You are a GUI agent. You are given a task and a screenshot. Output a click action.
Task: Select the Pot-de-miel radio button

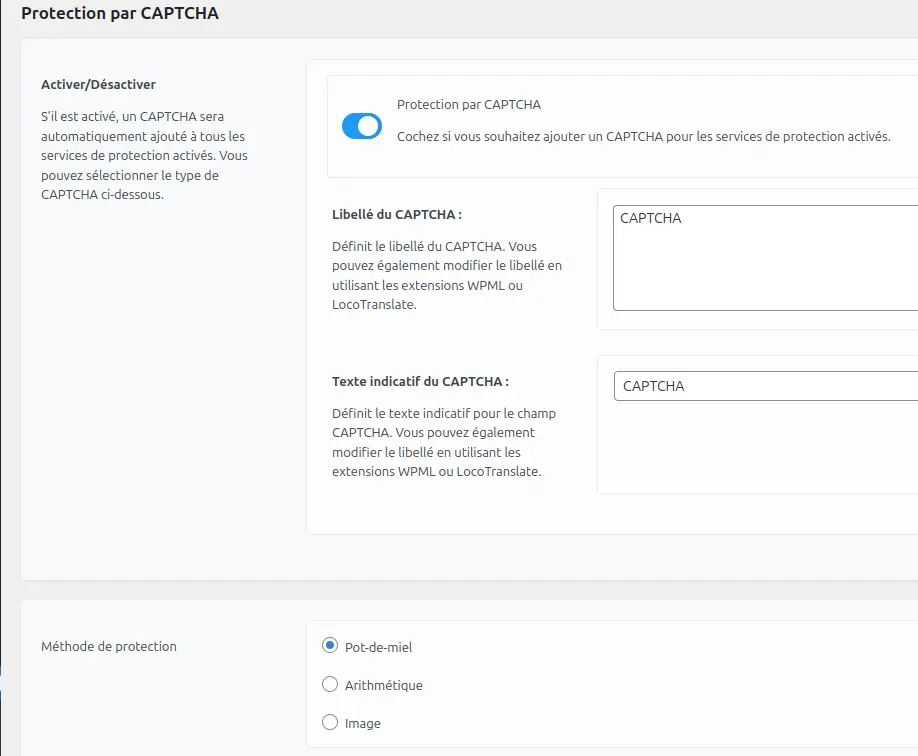(330, 646)
